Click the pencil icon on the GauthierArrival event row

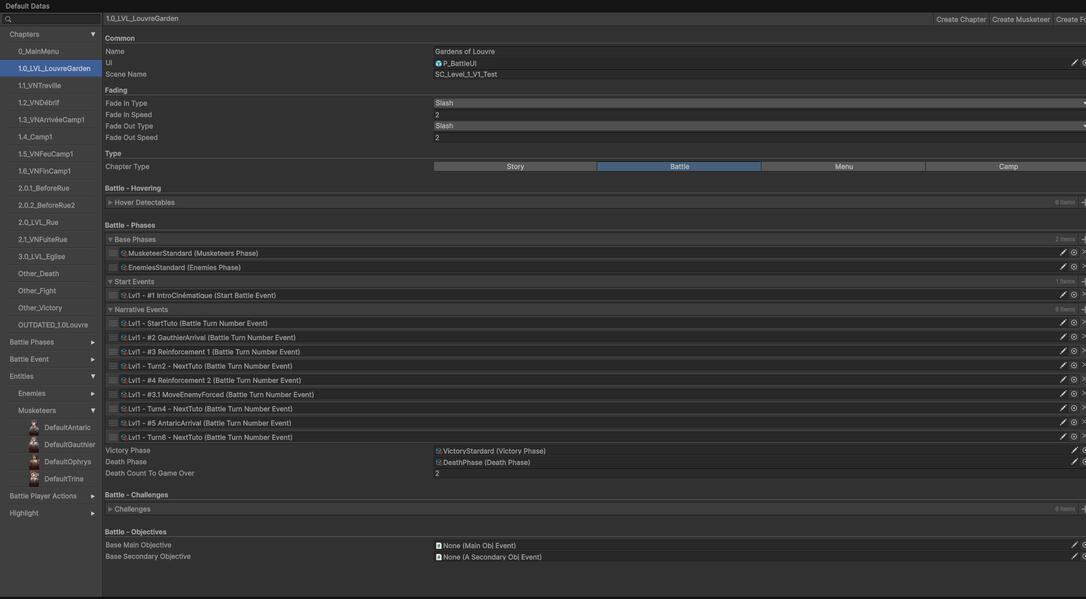[x=1063, y=338]
